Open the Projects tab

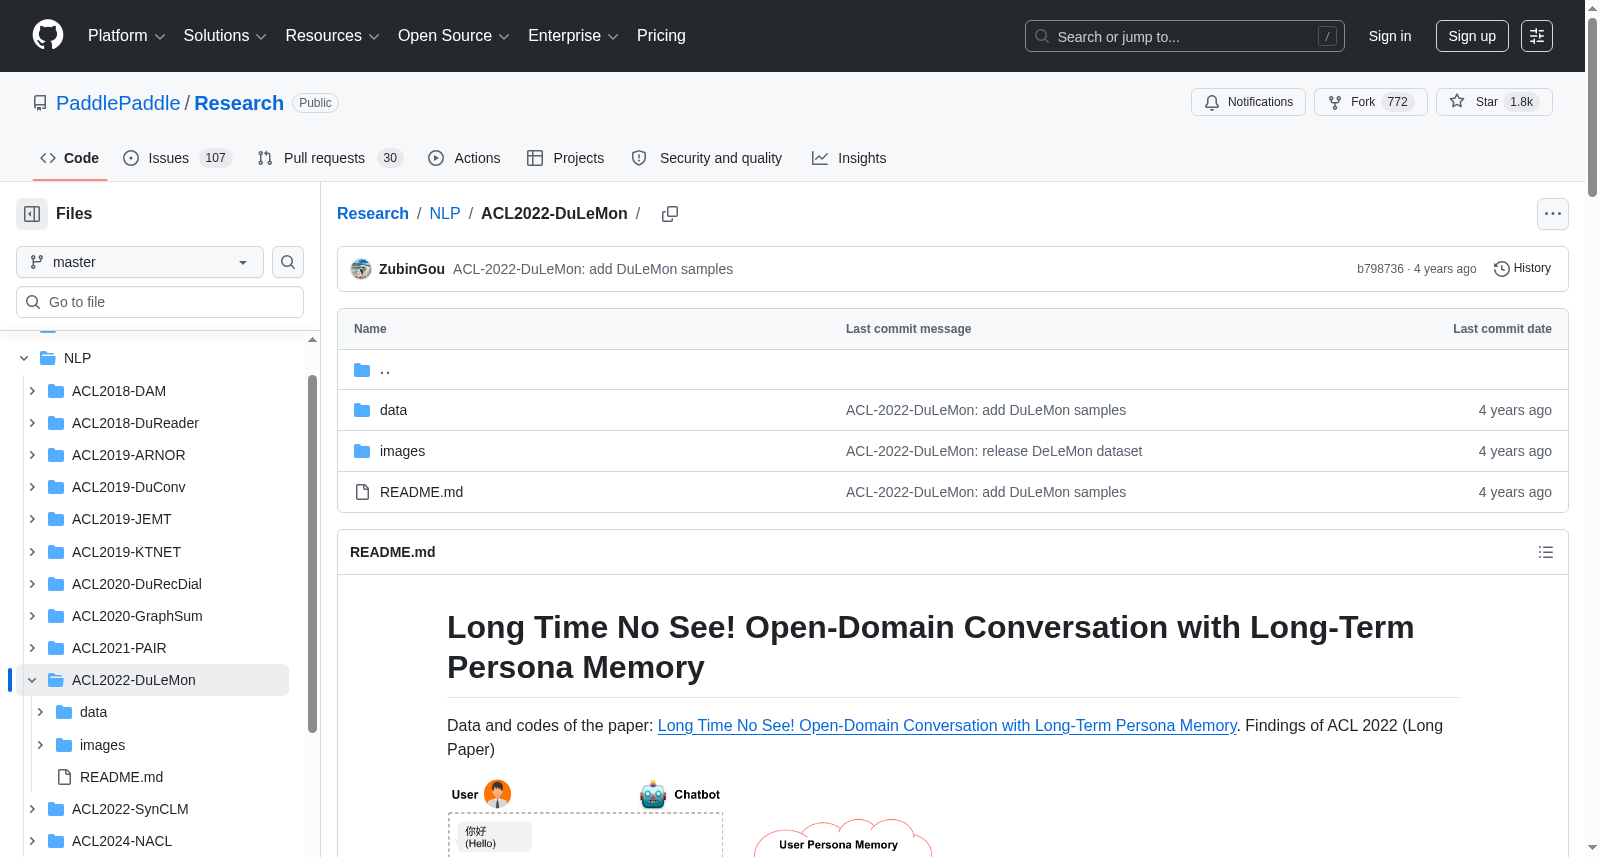coord(566,158)
